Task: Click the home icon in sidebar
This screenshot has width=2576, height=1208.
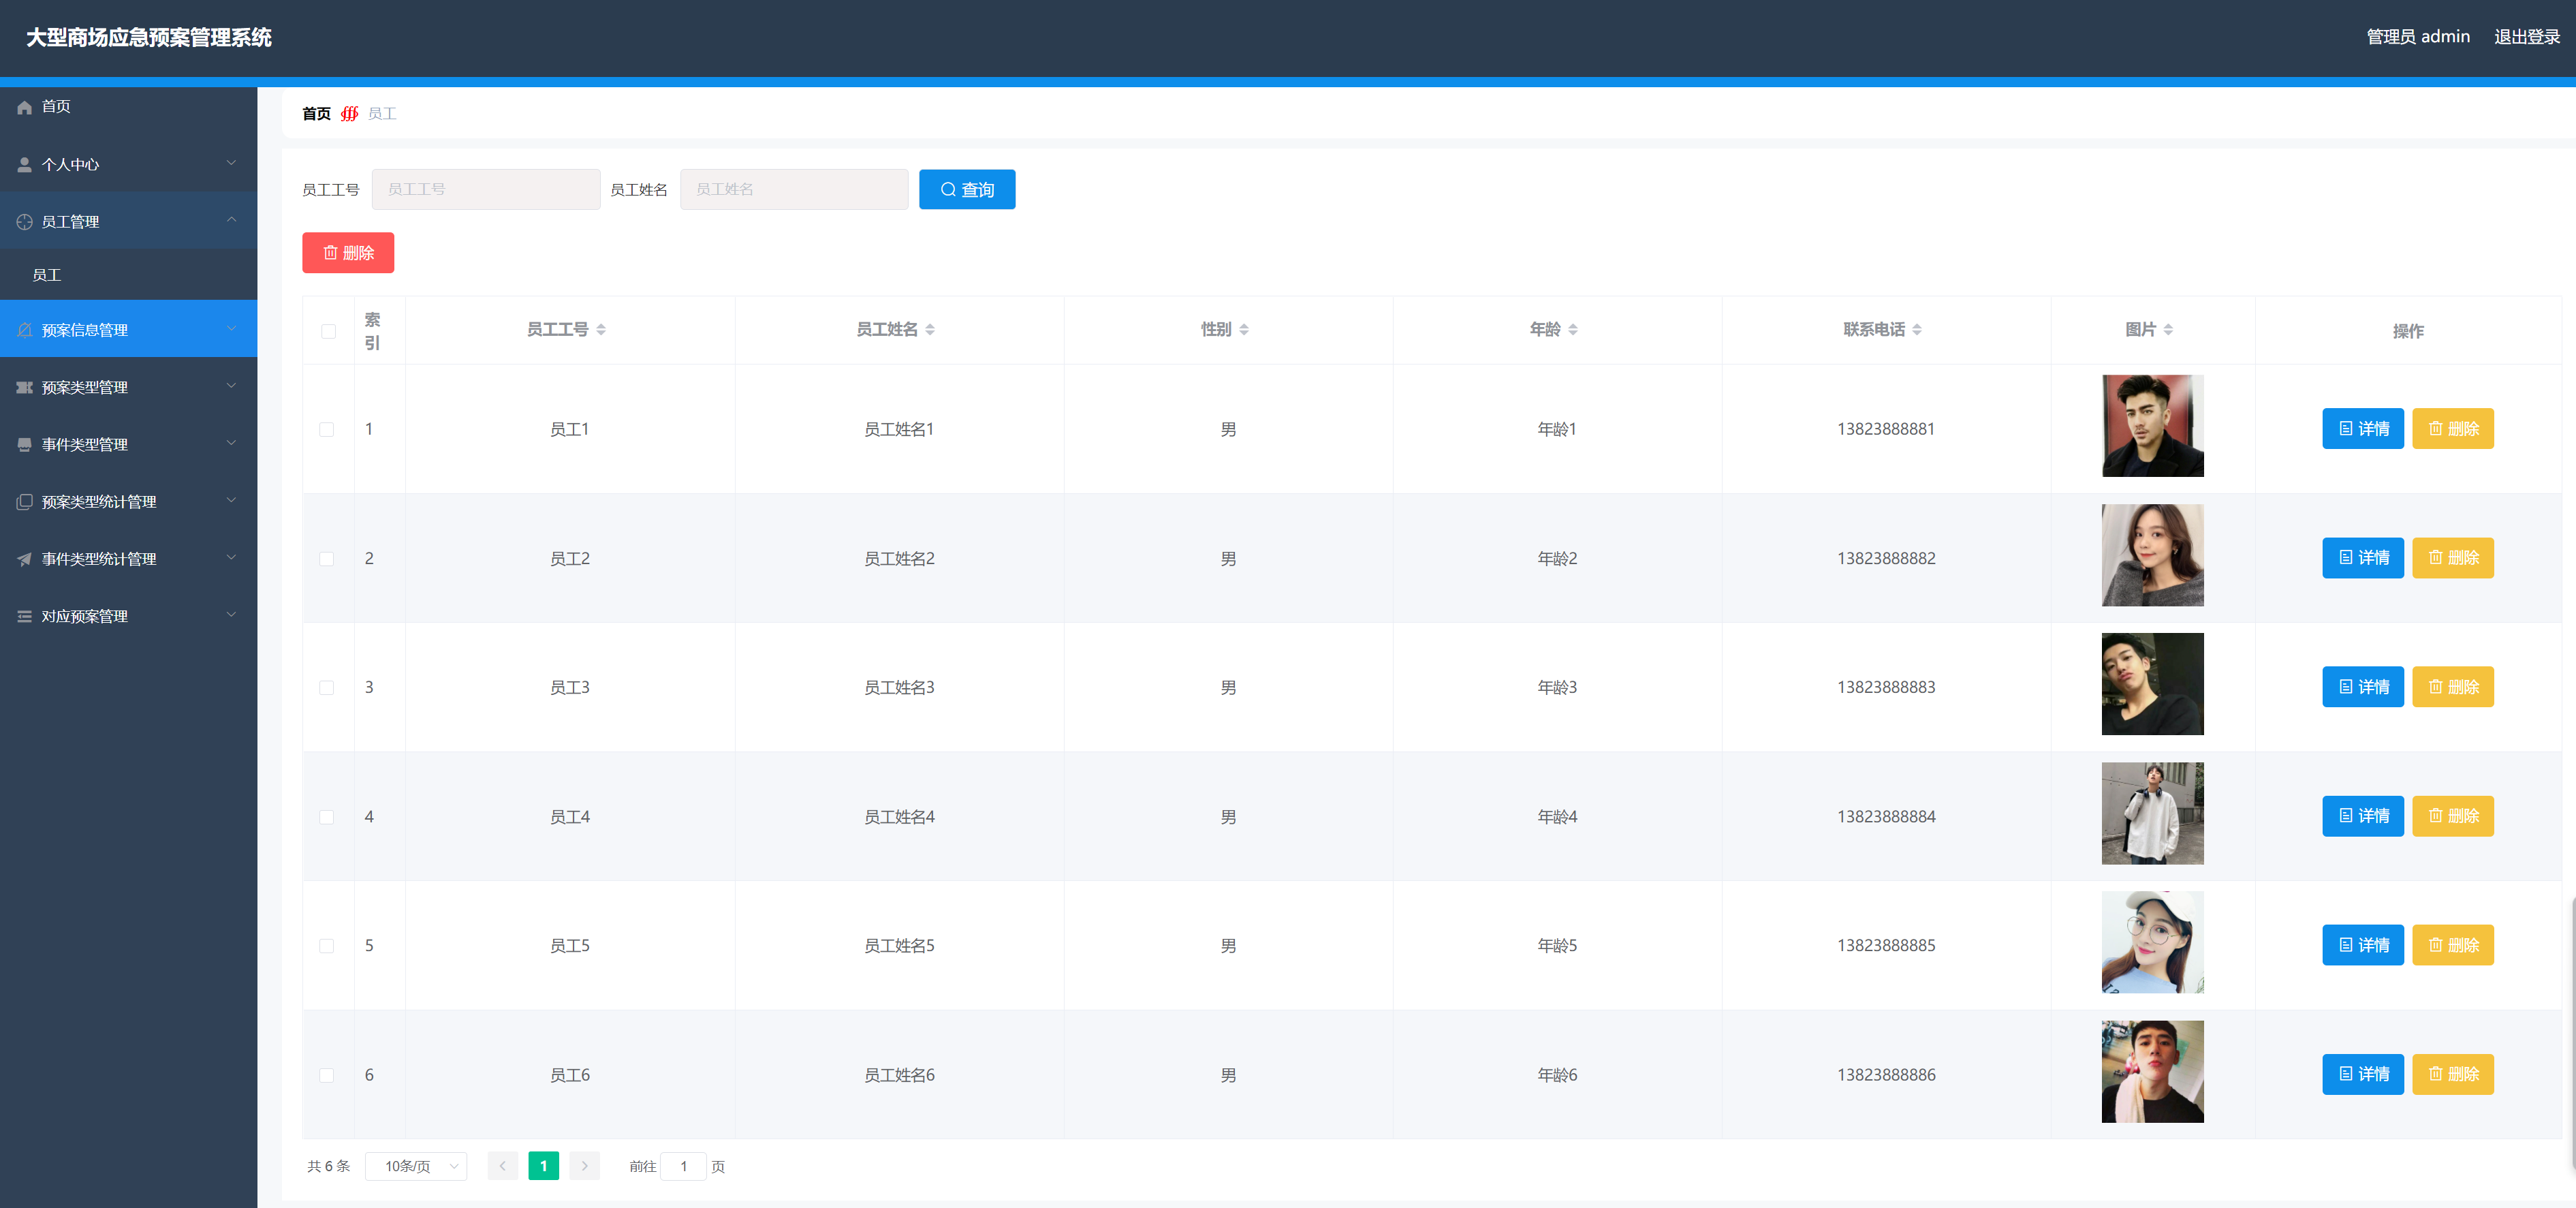Action: pos(24,107)
